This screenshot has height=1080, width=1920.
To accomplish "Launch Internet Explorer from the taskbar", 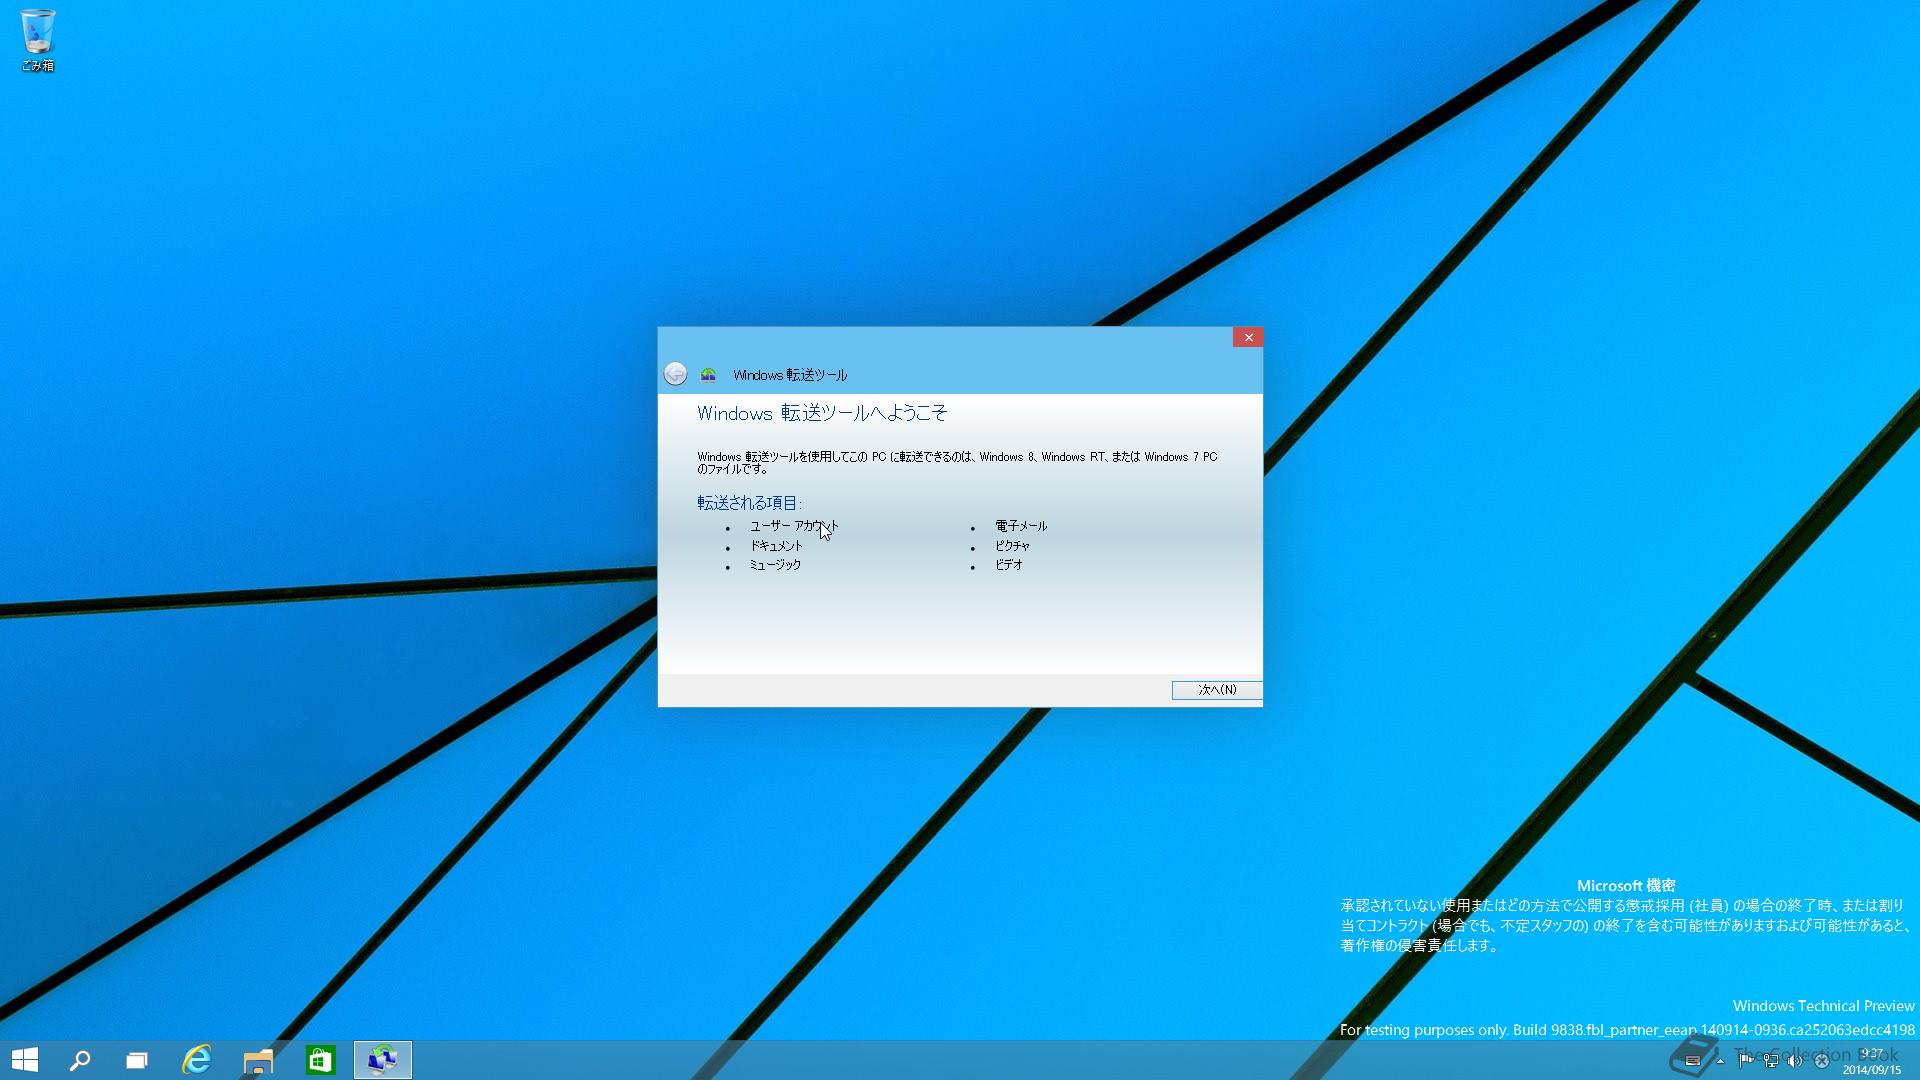I will coord(197,1060).
